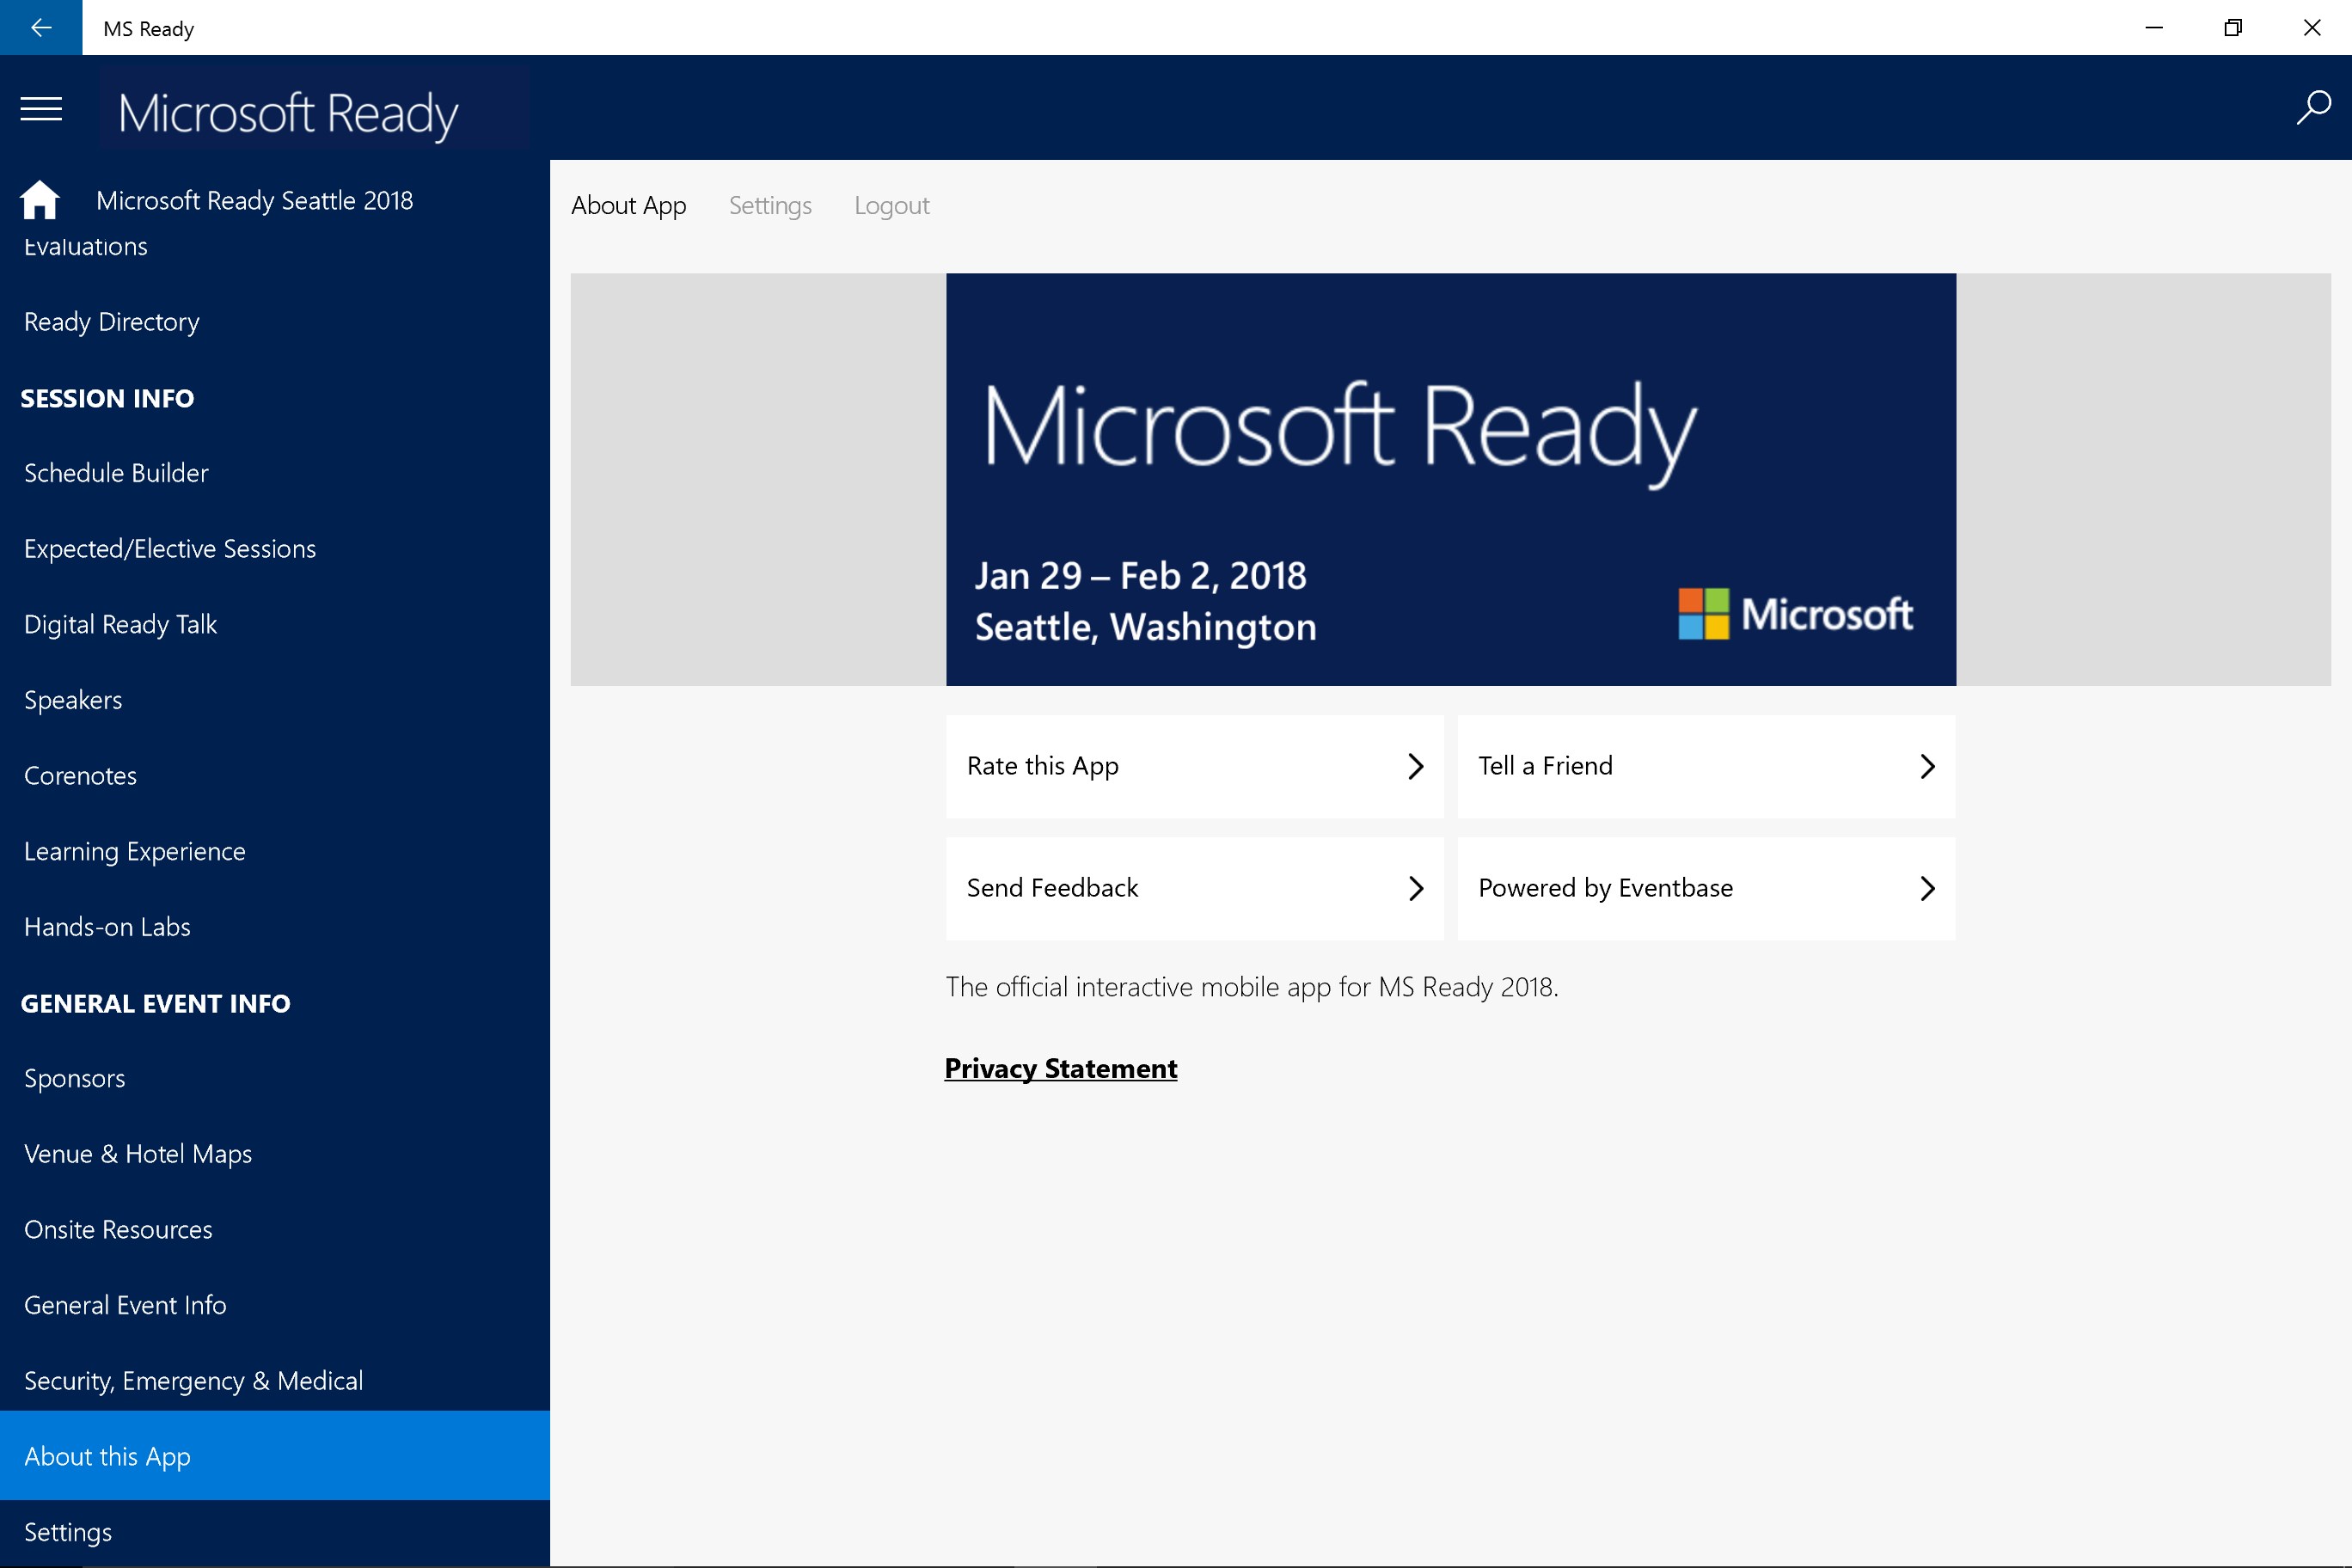Click the back arrow in title bar
The height and width of the screenshot is (1568, 2352).
[41, 27]
